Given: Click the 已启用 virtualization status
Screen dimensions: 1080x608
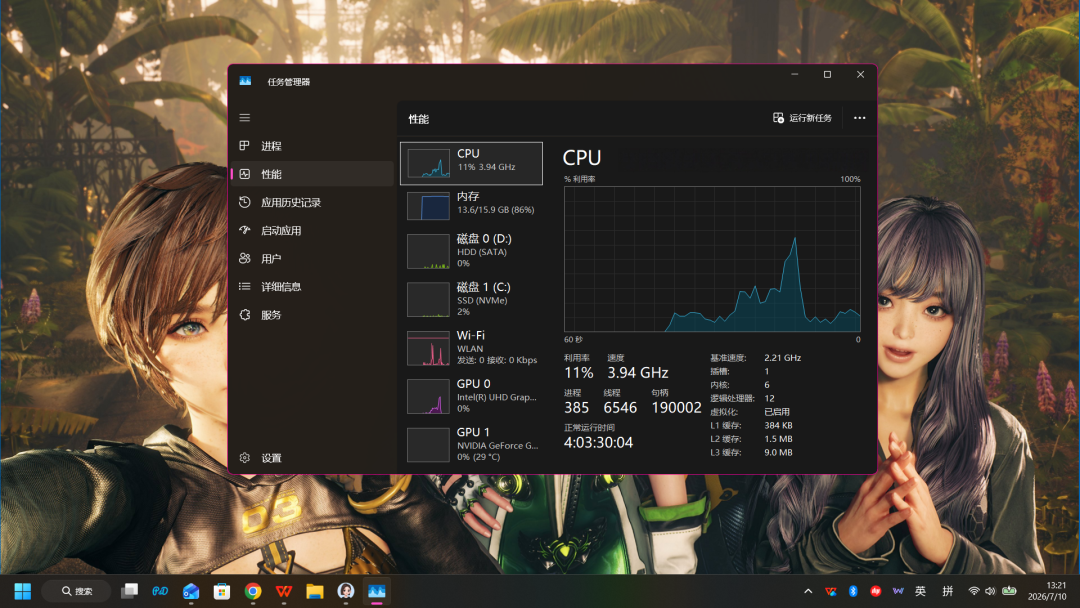Looking at the screenshot, I should pyautogui.click(x=777, y=412).
